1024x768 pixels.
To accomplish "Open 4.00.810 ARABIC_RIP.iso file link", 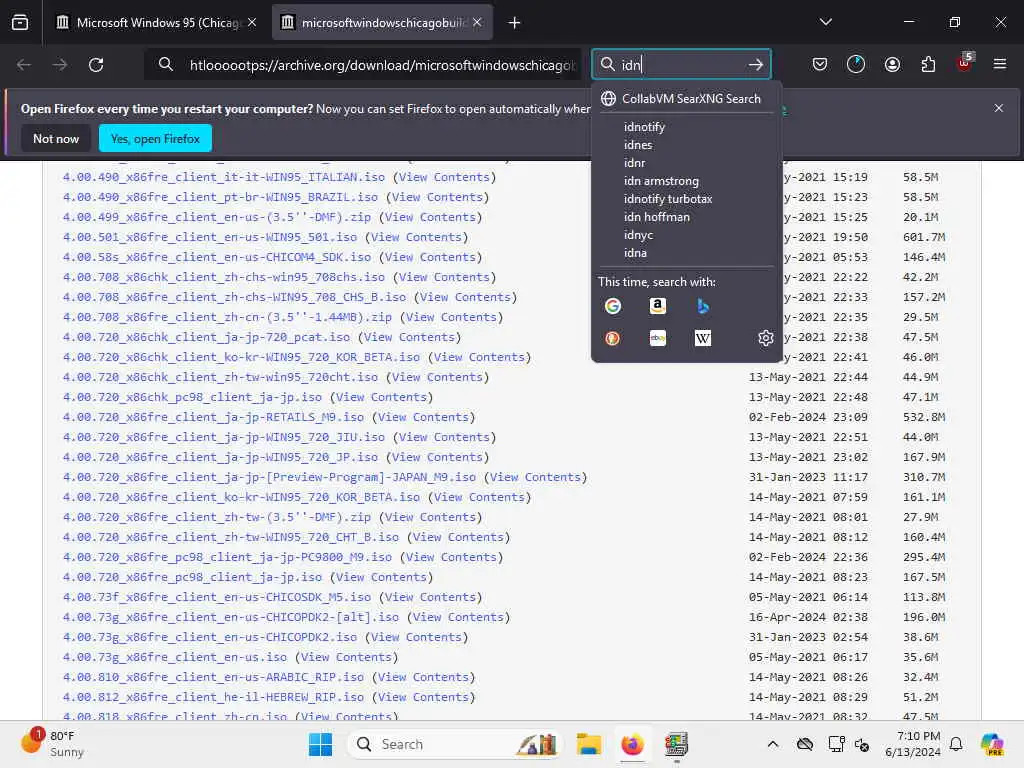I will tap(213, 677).
